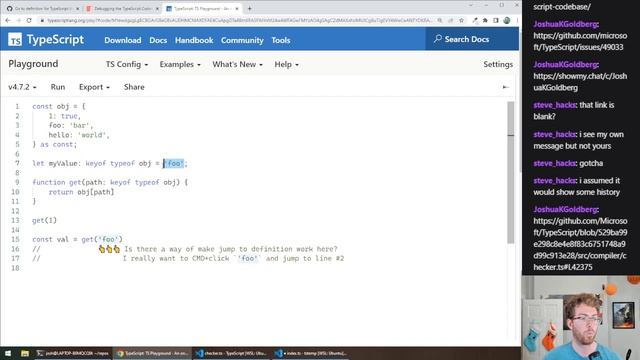Click the selected 'foo' string on line 7
Viewport: 640px width, 360px height.
point(174,163)
